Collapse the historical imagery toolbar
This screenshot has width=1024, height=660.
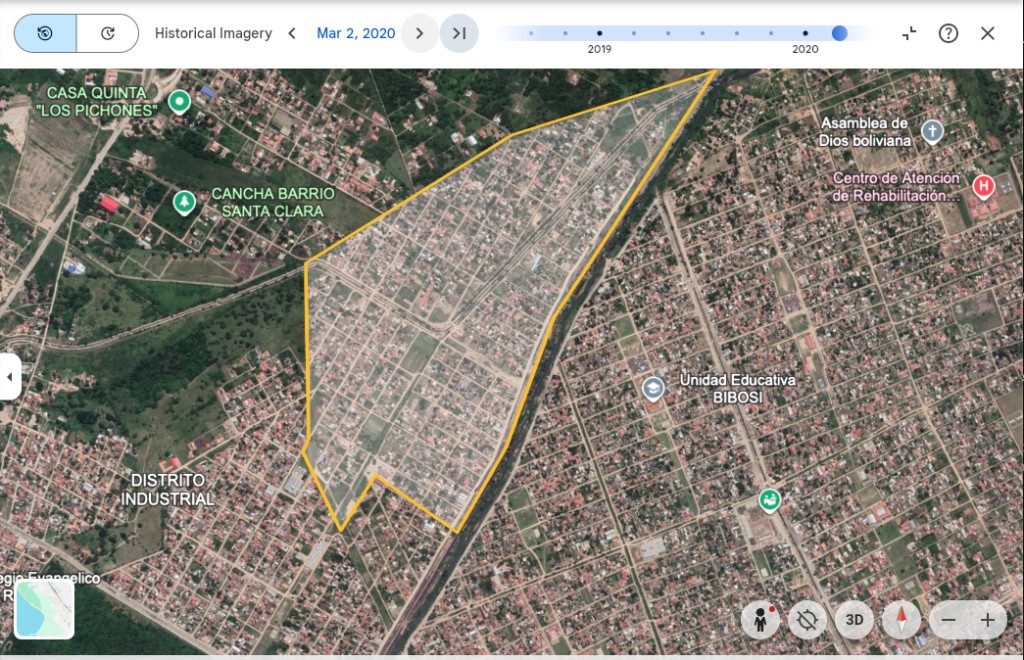[909, 33]
